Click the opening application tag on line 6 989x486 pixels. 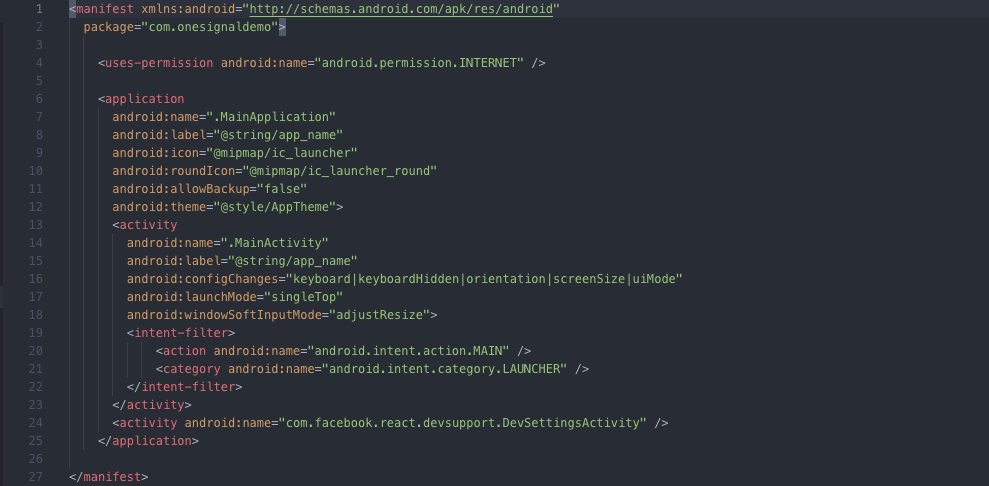(141, 99)
